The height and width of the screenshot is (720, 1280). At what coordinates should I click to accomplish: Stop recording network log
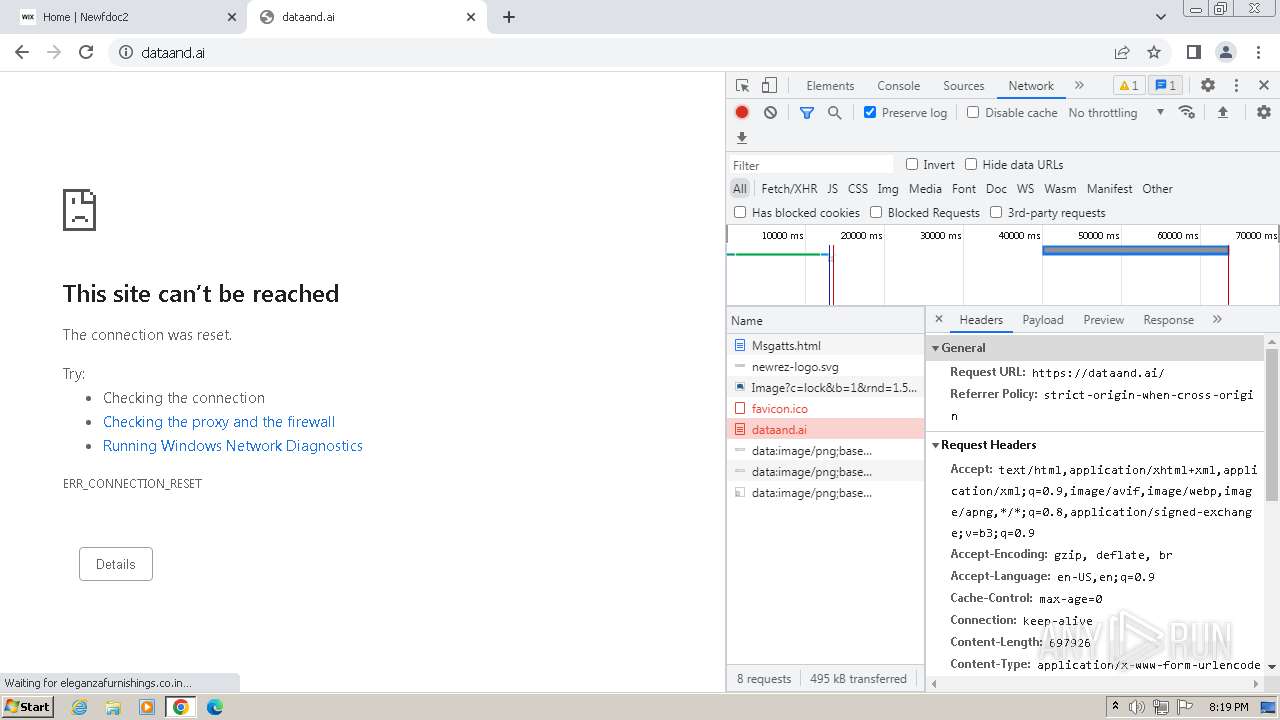742,113
